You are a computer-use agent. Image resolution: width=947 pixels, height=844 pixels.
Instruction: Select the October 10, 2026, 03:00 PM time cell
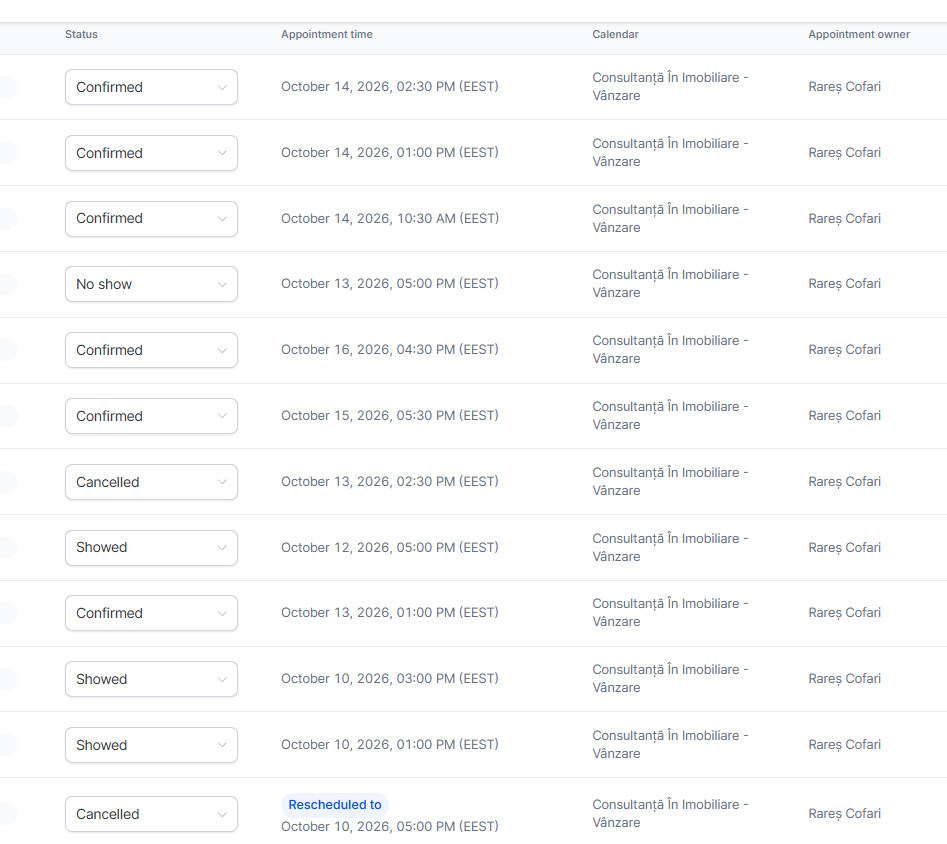click(x=390, y=678)
